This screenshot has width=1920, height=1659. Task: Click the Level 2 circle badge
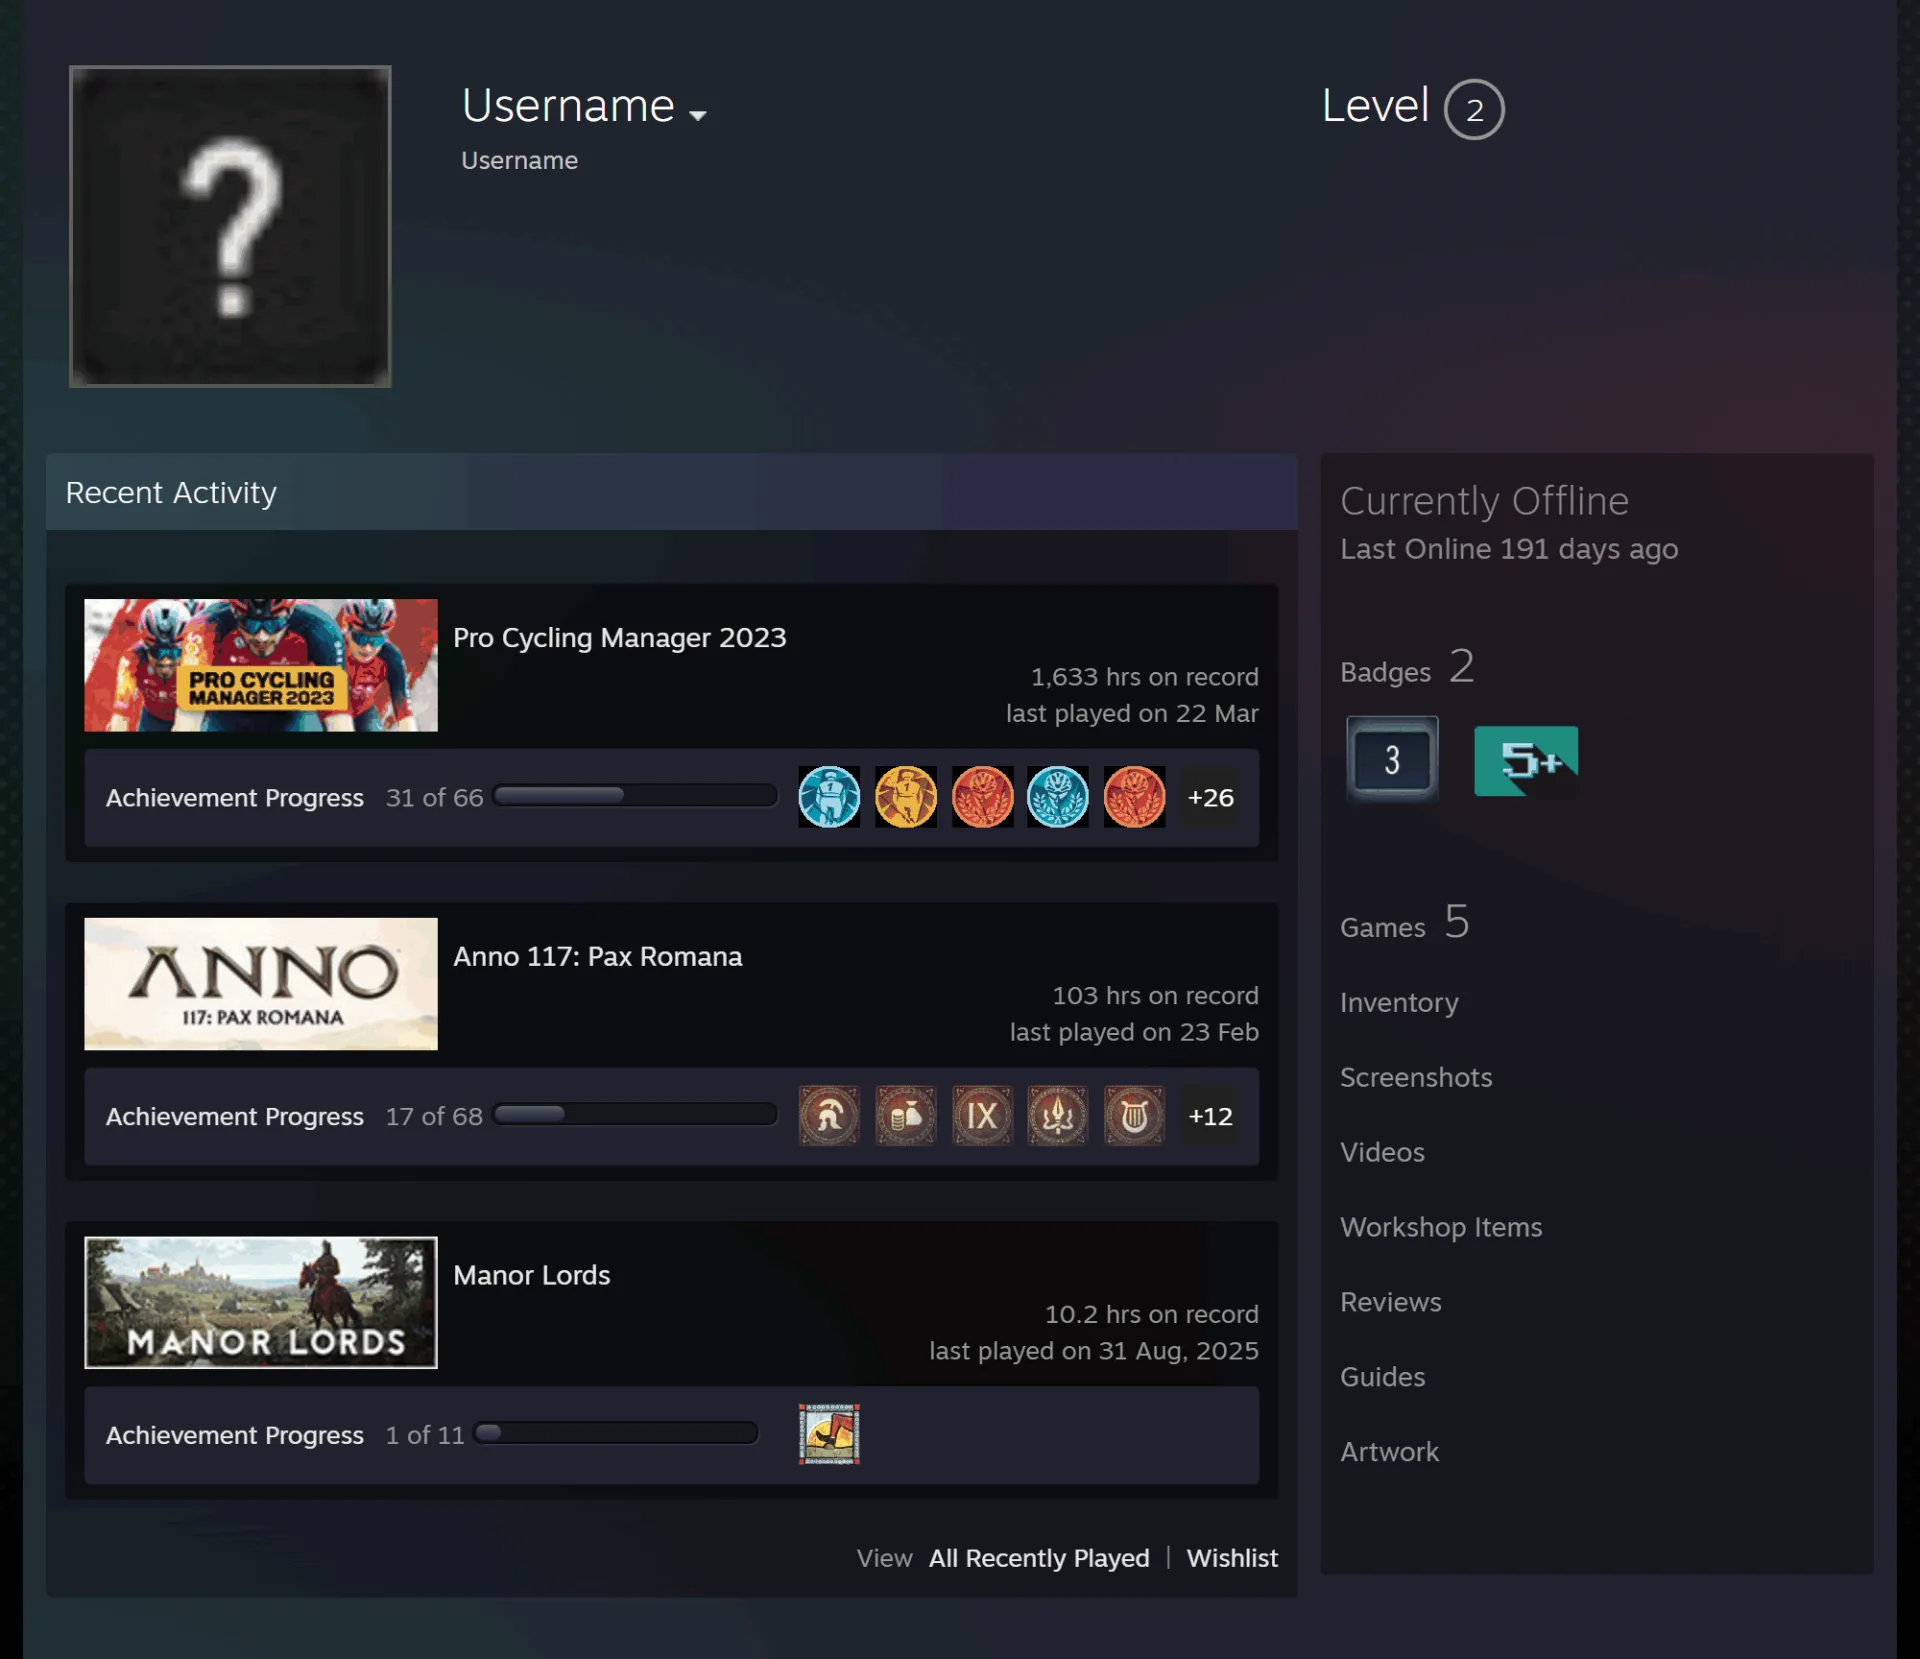pos(1474,109)
